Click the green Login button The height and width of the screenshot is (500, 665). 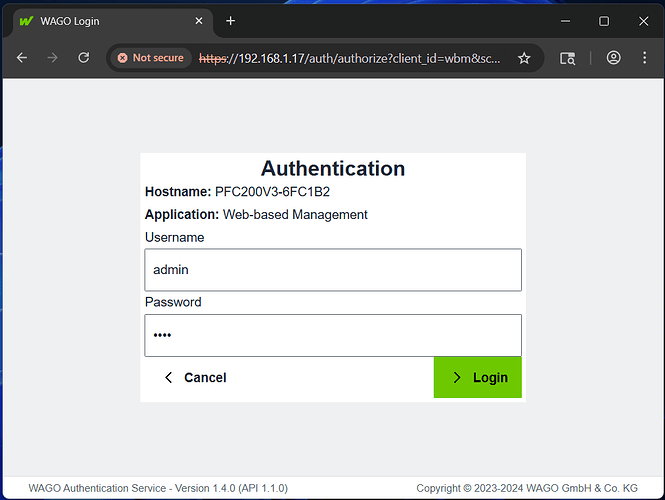478,377
